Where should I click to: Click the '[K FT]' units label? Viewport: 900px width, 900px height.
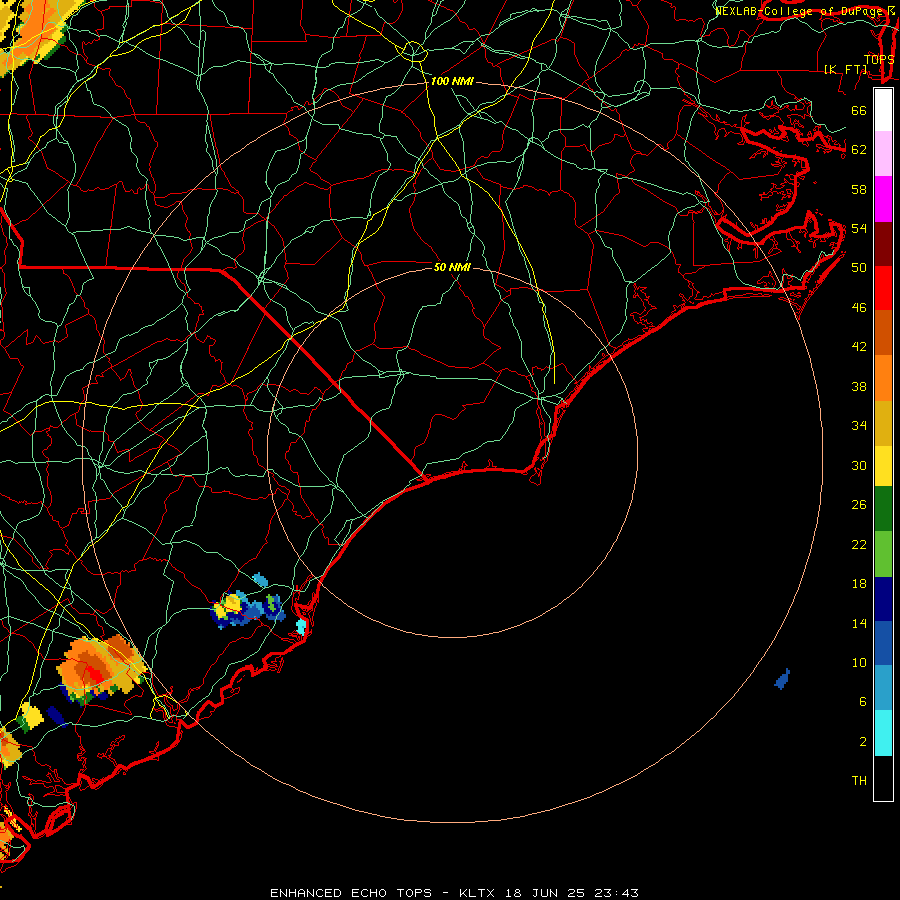(846, 69)
